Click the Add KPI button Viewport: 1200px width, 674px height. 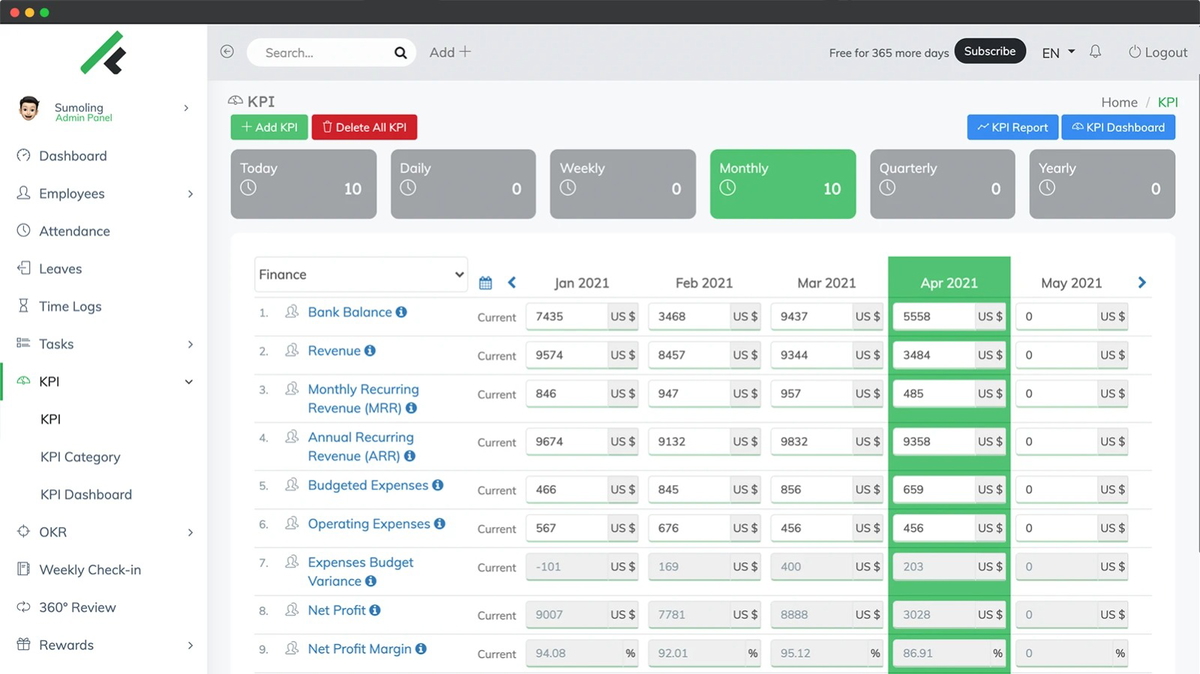(268, 127)
